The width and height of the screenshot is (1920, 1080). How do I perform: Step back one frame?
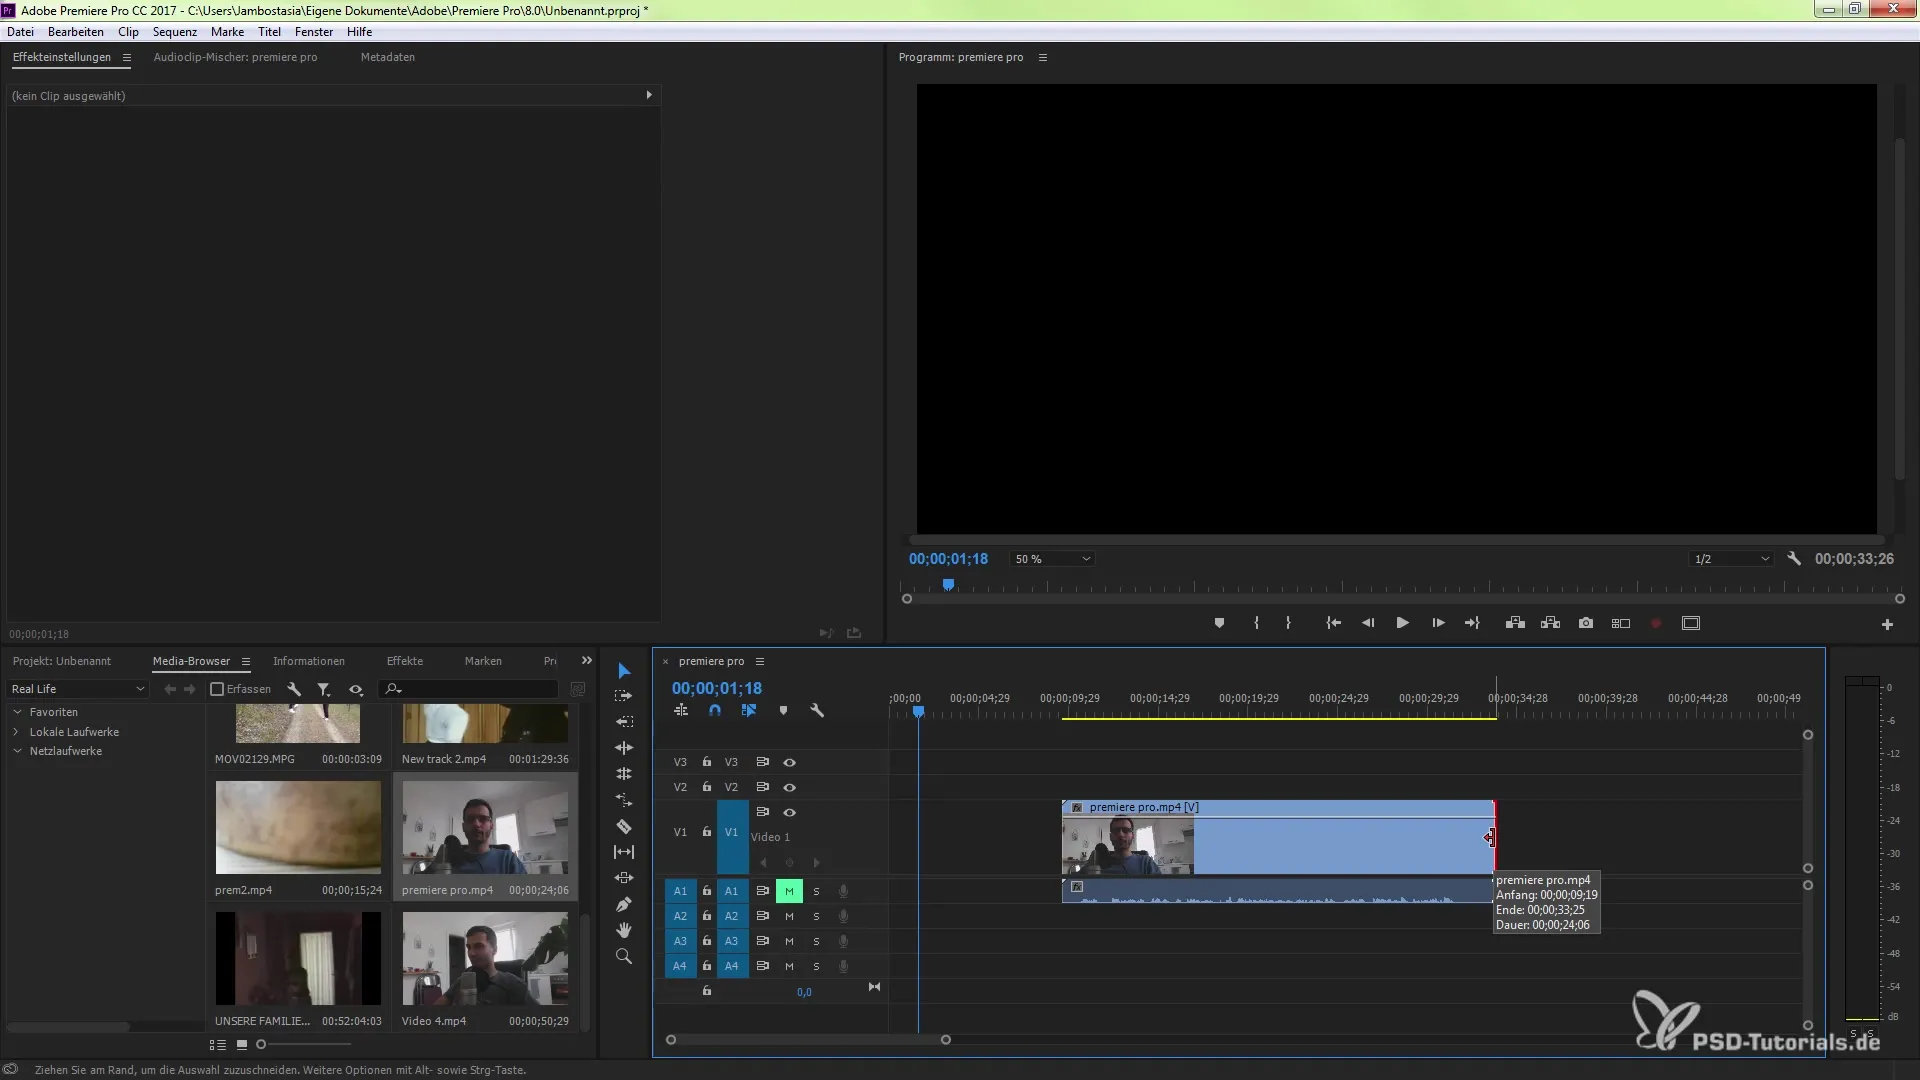click(1368, 623)
